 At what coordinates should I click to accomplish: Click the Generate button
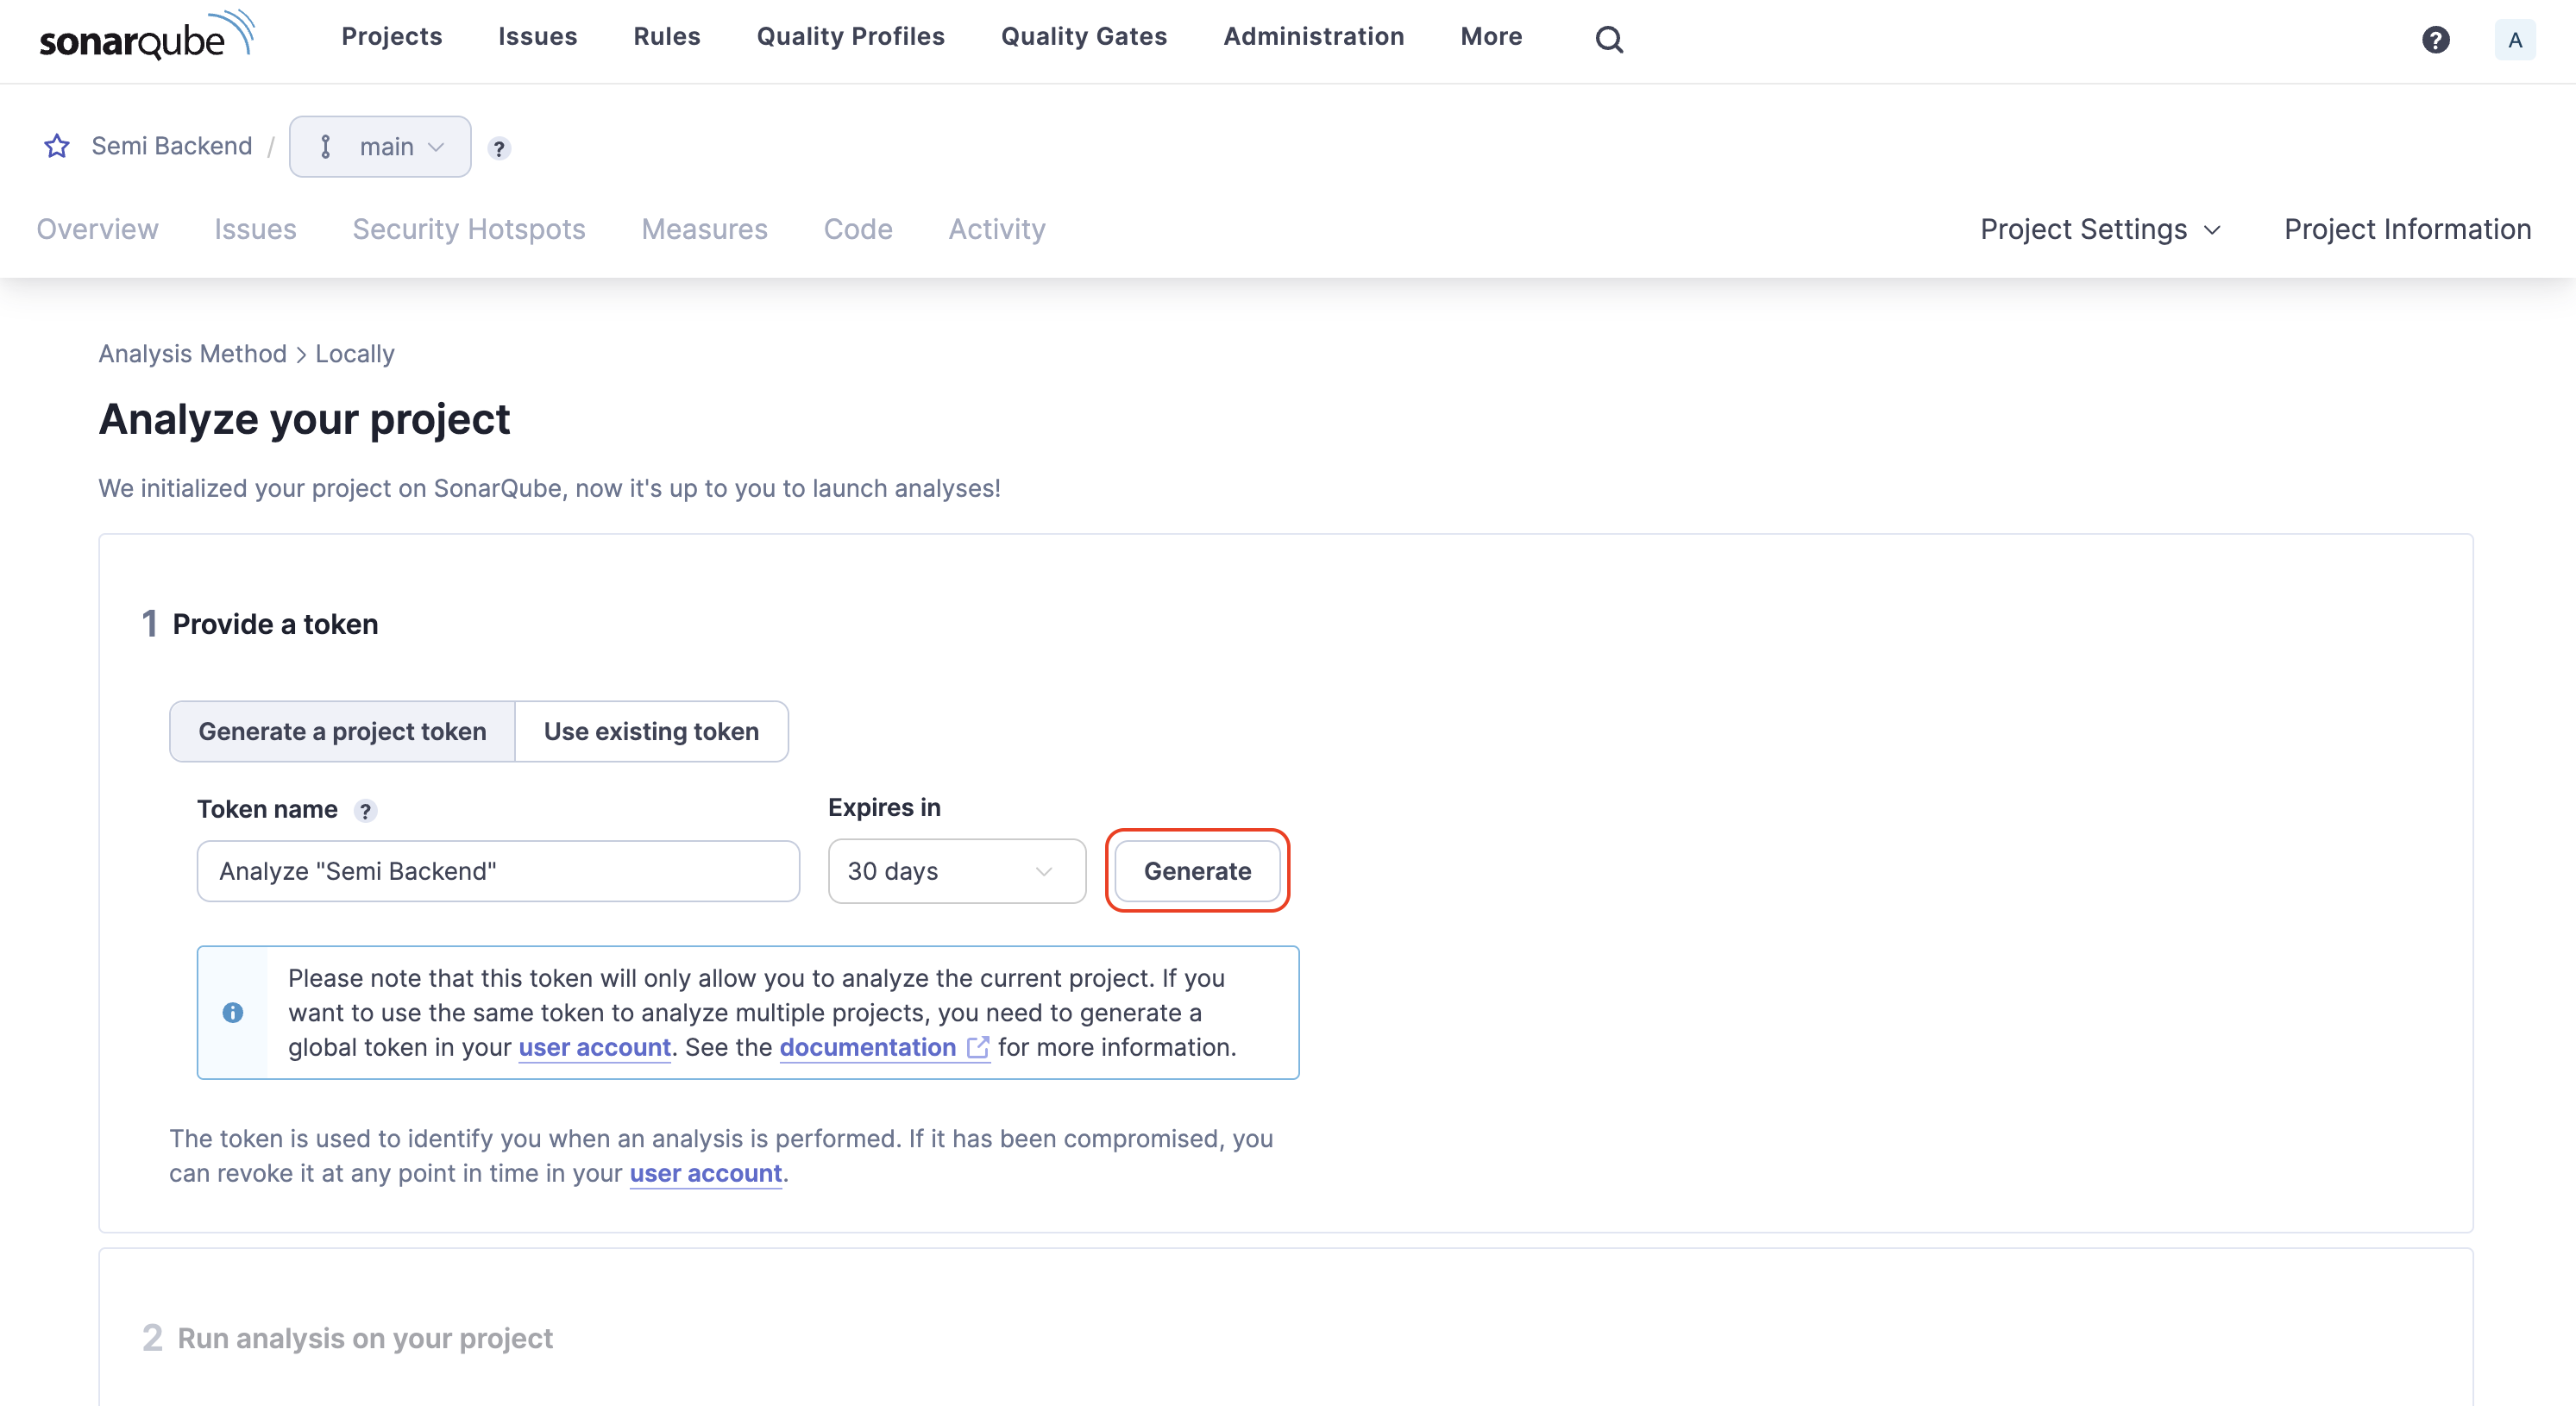pos(1197,871)
